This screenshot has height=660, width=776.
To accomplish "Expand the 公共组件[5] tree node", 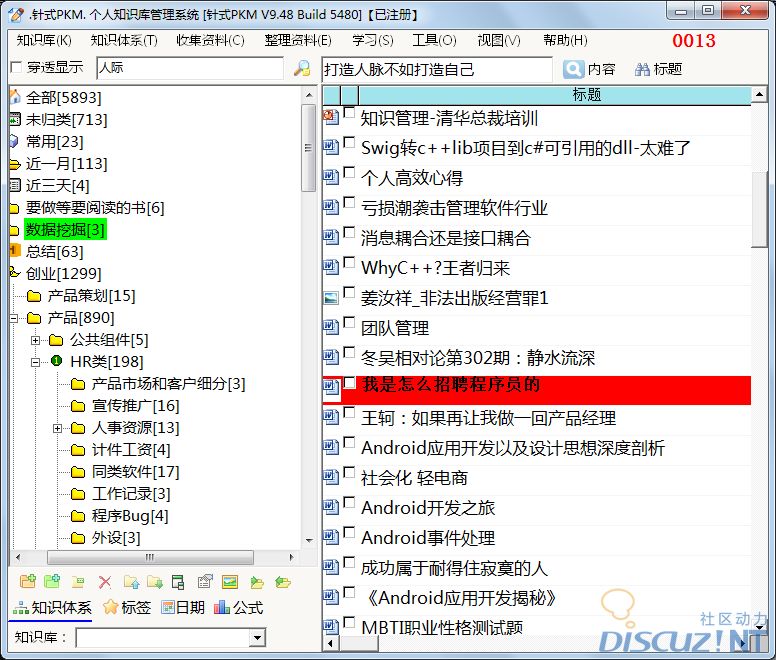I will 36,340.
